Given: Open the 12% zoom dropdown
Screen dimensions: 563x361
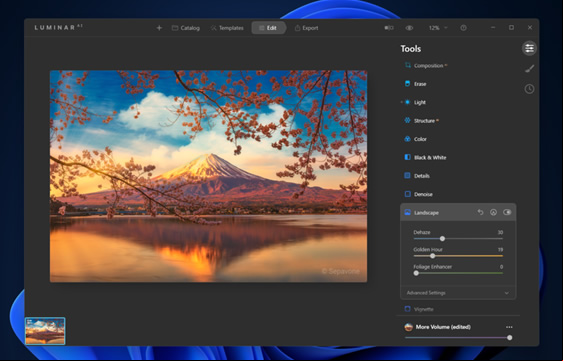Looking at the screenshot, I should (x=438, y=28).
